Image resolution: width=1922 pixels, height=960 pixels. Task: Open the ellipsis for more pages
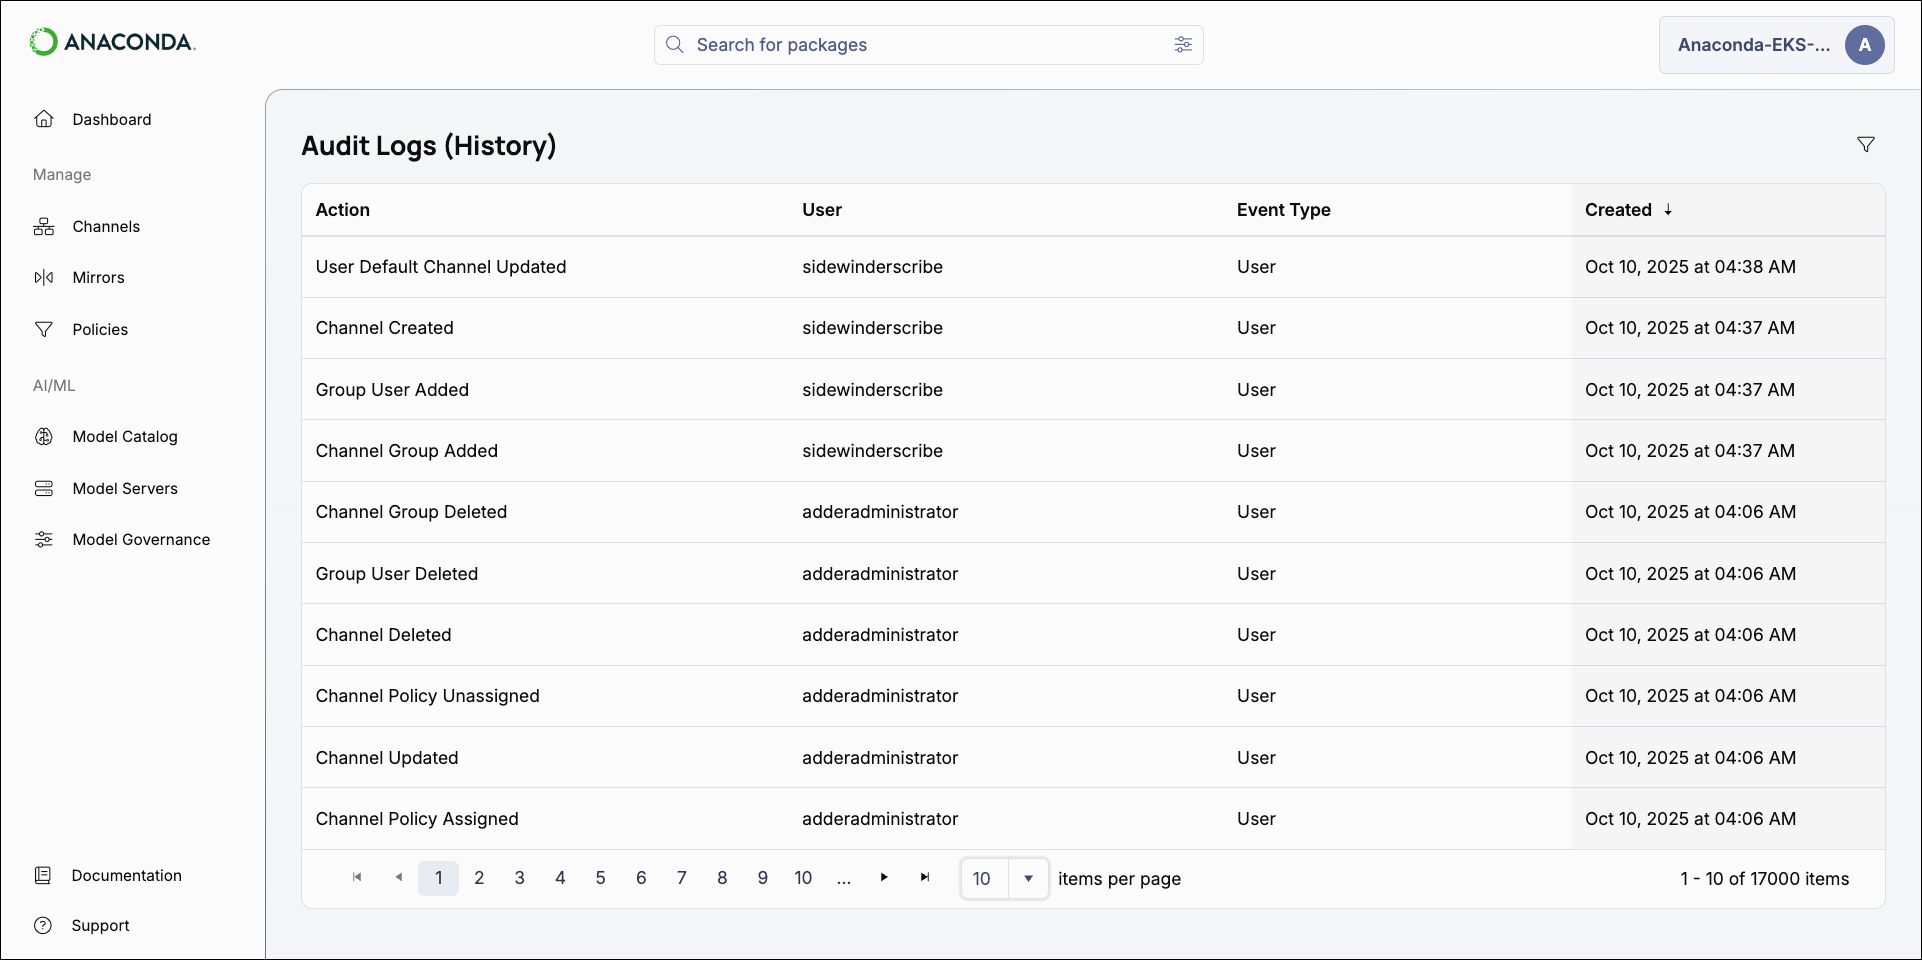(x=843, y=878)
